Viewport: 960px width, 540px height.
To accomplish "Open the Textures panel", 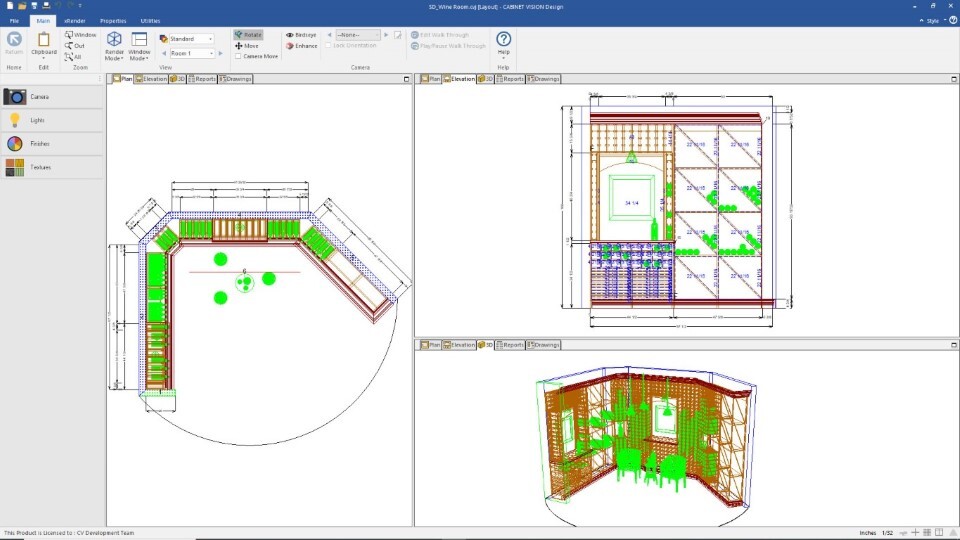I will [52, 167].
